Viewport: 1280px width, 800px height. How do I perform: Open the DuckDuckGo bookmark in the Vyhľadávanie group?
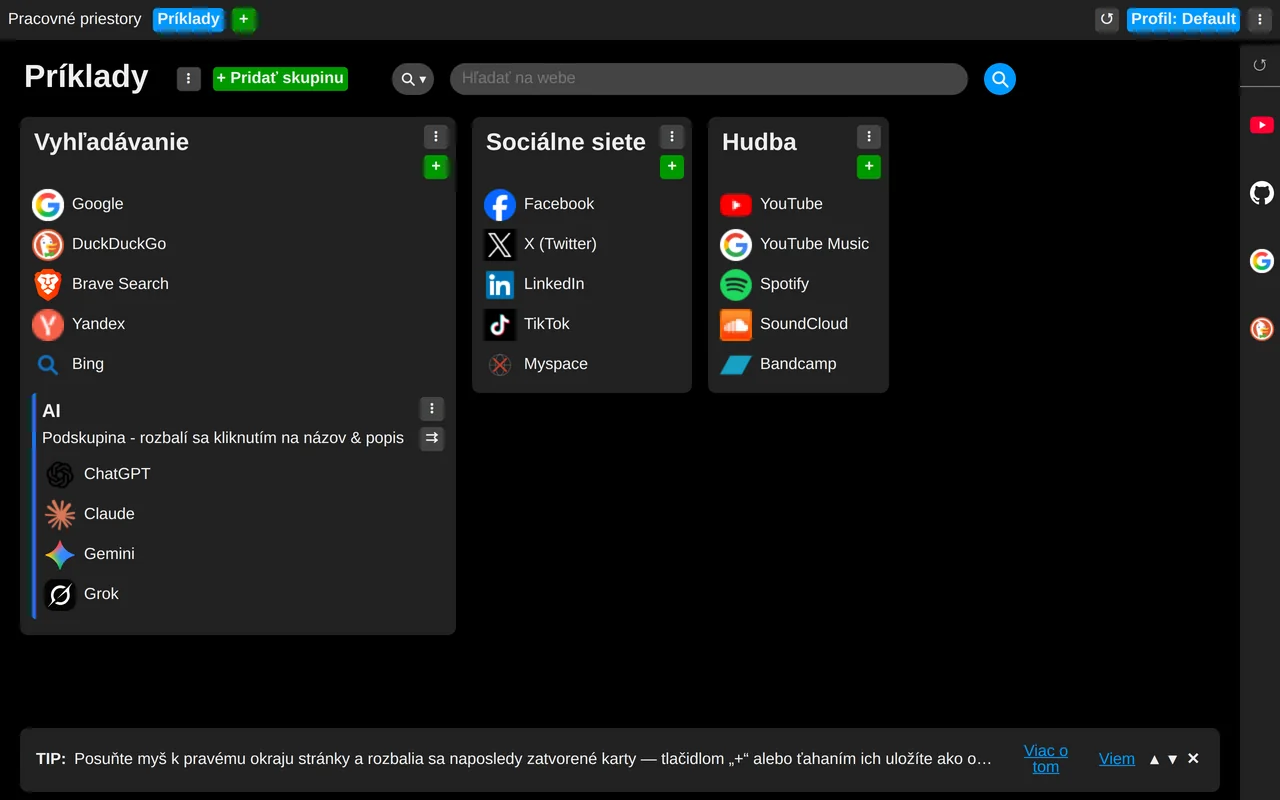[x=99, y=244]
